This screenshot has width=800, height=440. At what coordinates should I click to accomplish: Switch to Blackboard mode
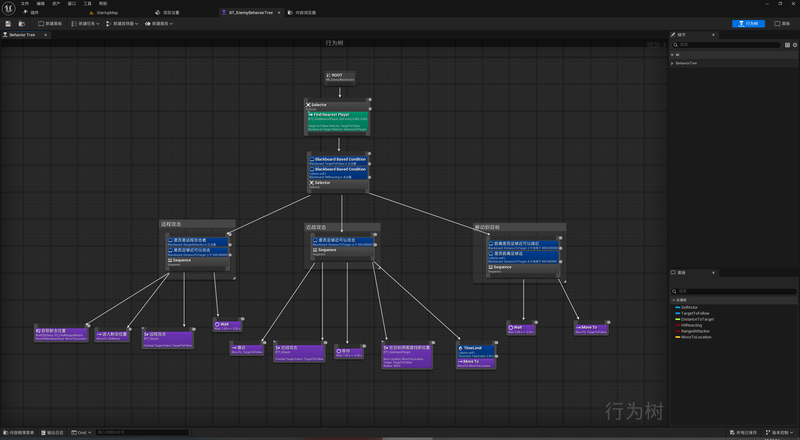click(x=781, y=23)
